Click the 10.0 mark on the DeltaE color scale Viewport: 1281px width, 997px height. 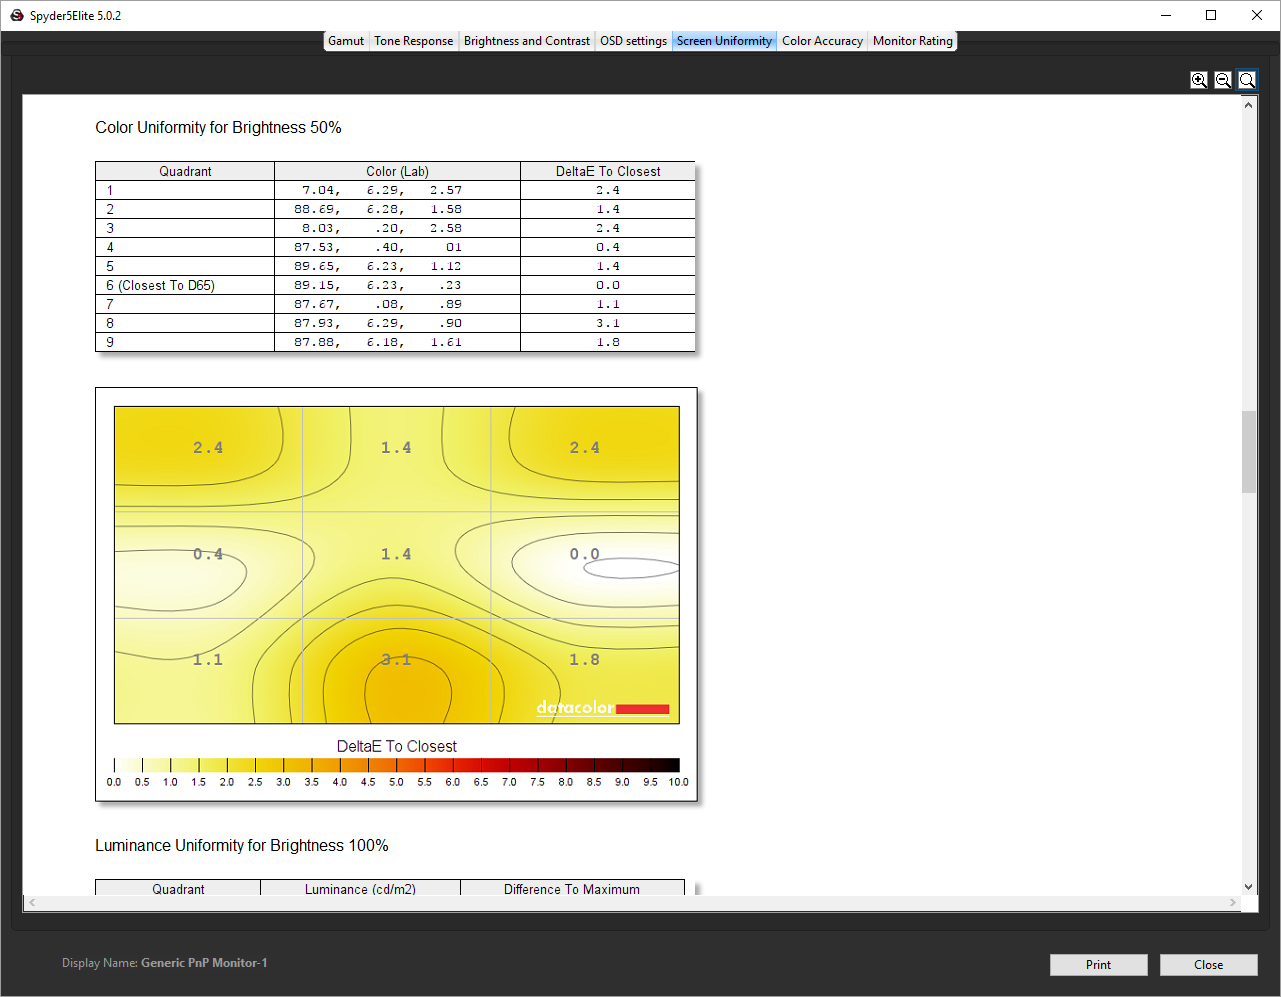pyautogui.click(x=679, y=782)
